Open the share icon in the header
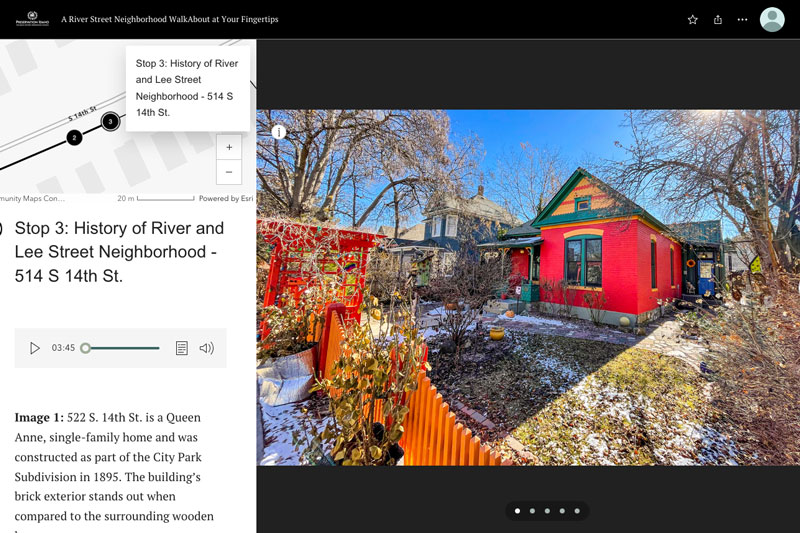The image size is (800, 533). pyautogui.click(x=717, y=20)
